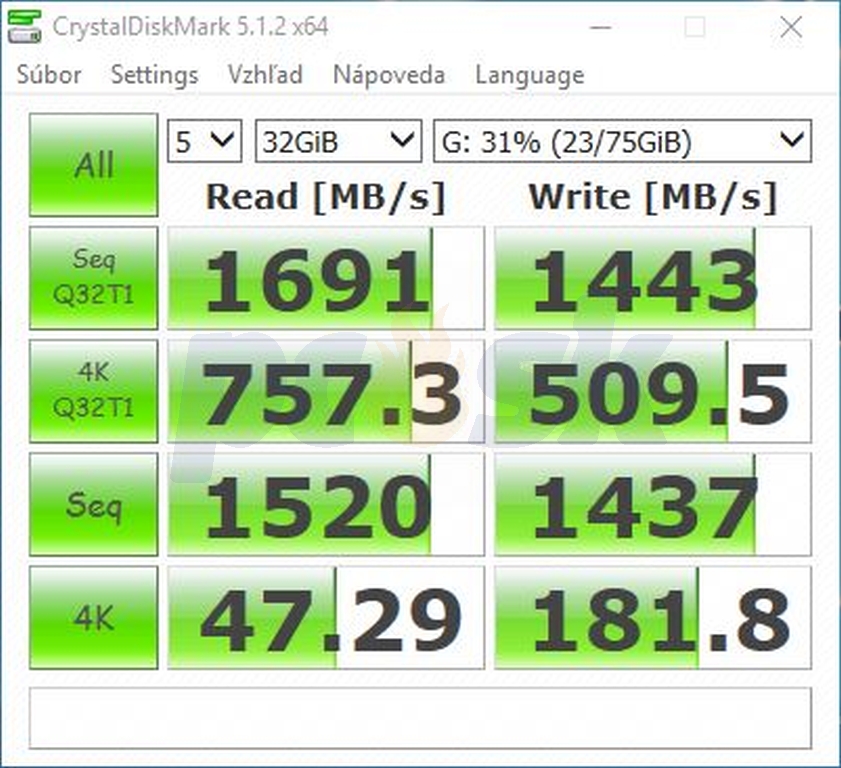The width and height of the screenshot is (841, 768).
Task: Run the plain Seq test button
Action: tap(94, 504)
